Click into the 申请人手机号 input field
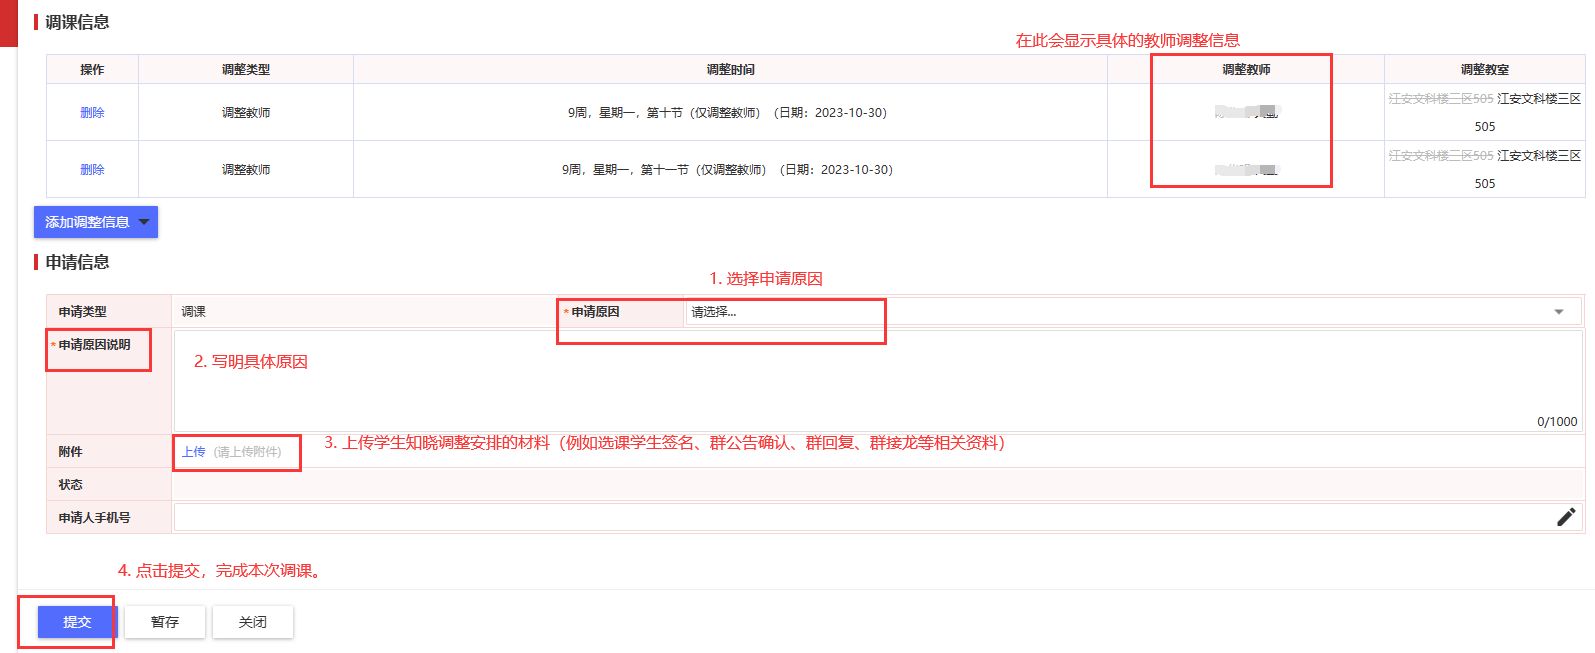This screenshot has width=1595, height=653. click(x=860, y=517)
